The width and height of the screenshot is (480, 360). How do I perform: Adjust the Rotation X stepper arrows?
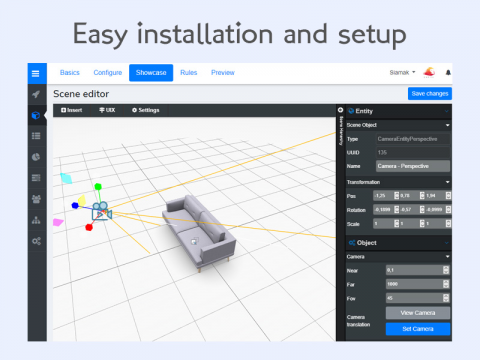pyautogui.click(x=396, y=210)
